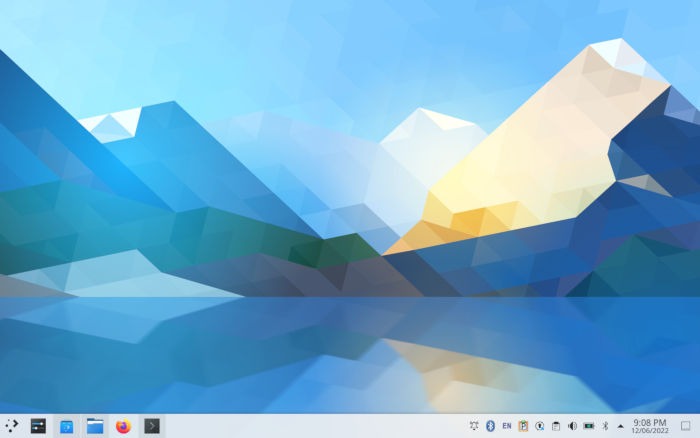
Task: Show battery and power status
Action: [588, 426]
